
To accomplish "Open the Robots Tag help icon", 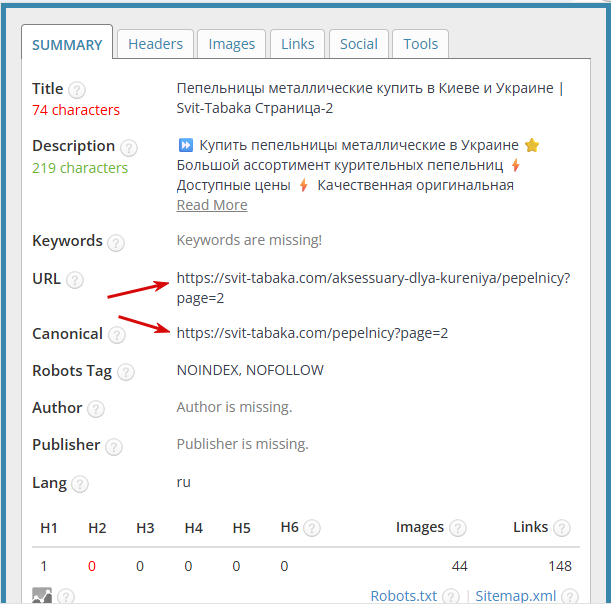I will (x=126, y=372).
